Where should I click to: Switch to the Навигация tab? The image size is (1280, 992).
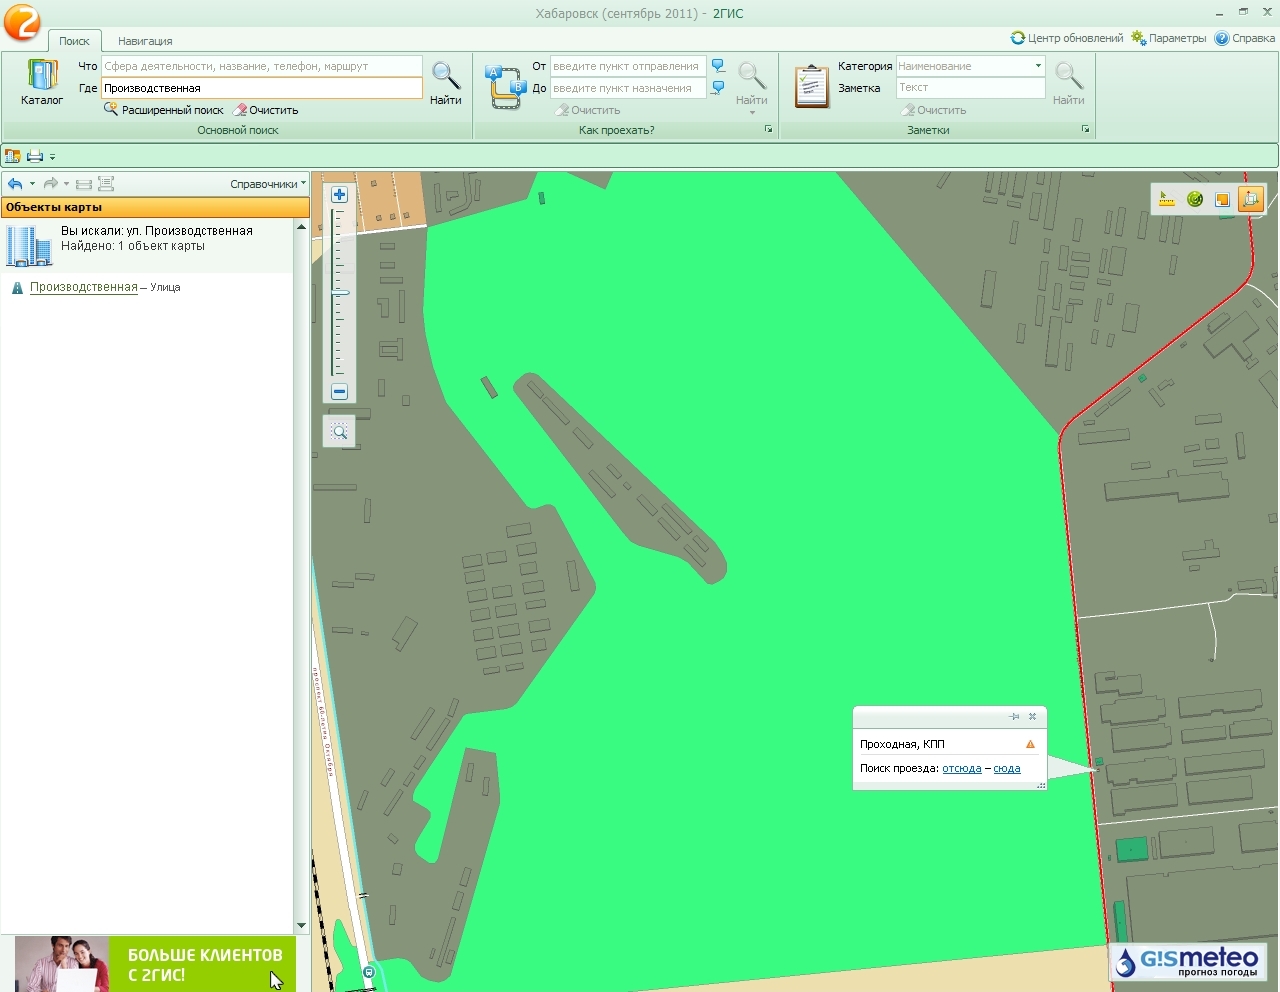click(x=145, y=41)
